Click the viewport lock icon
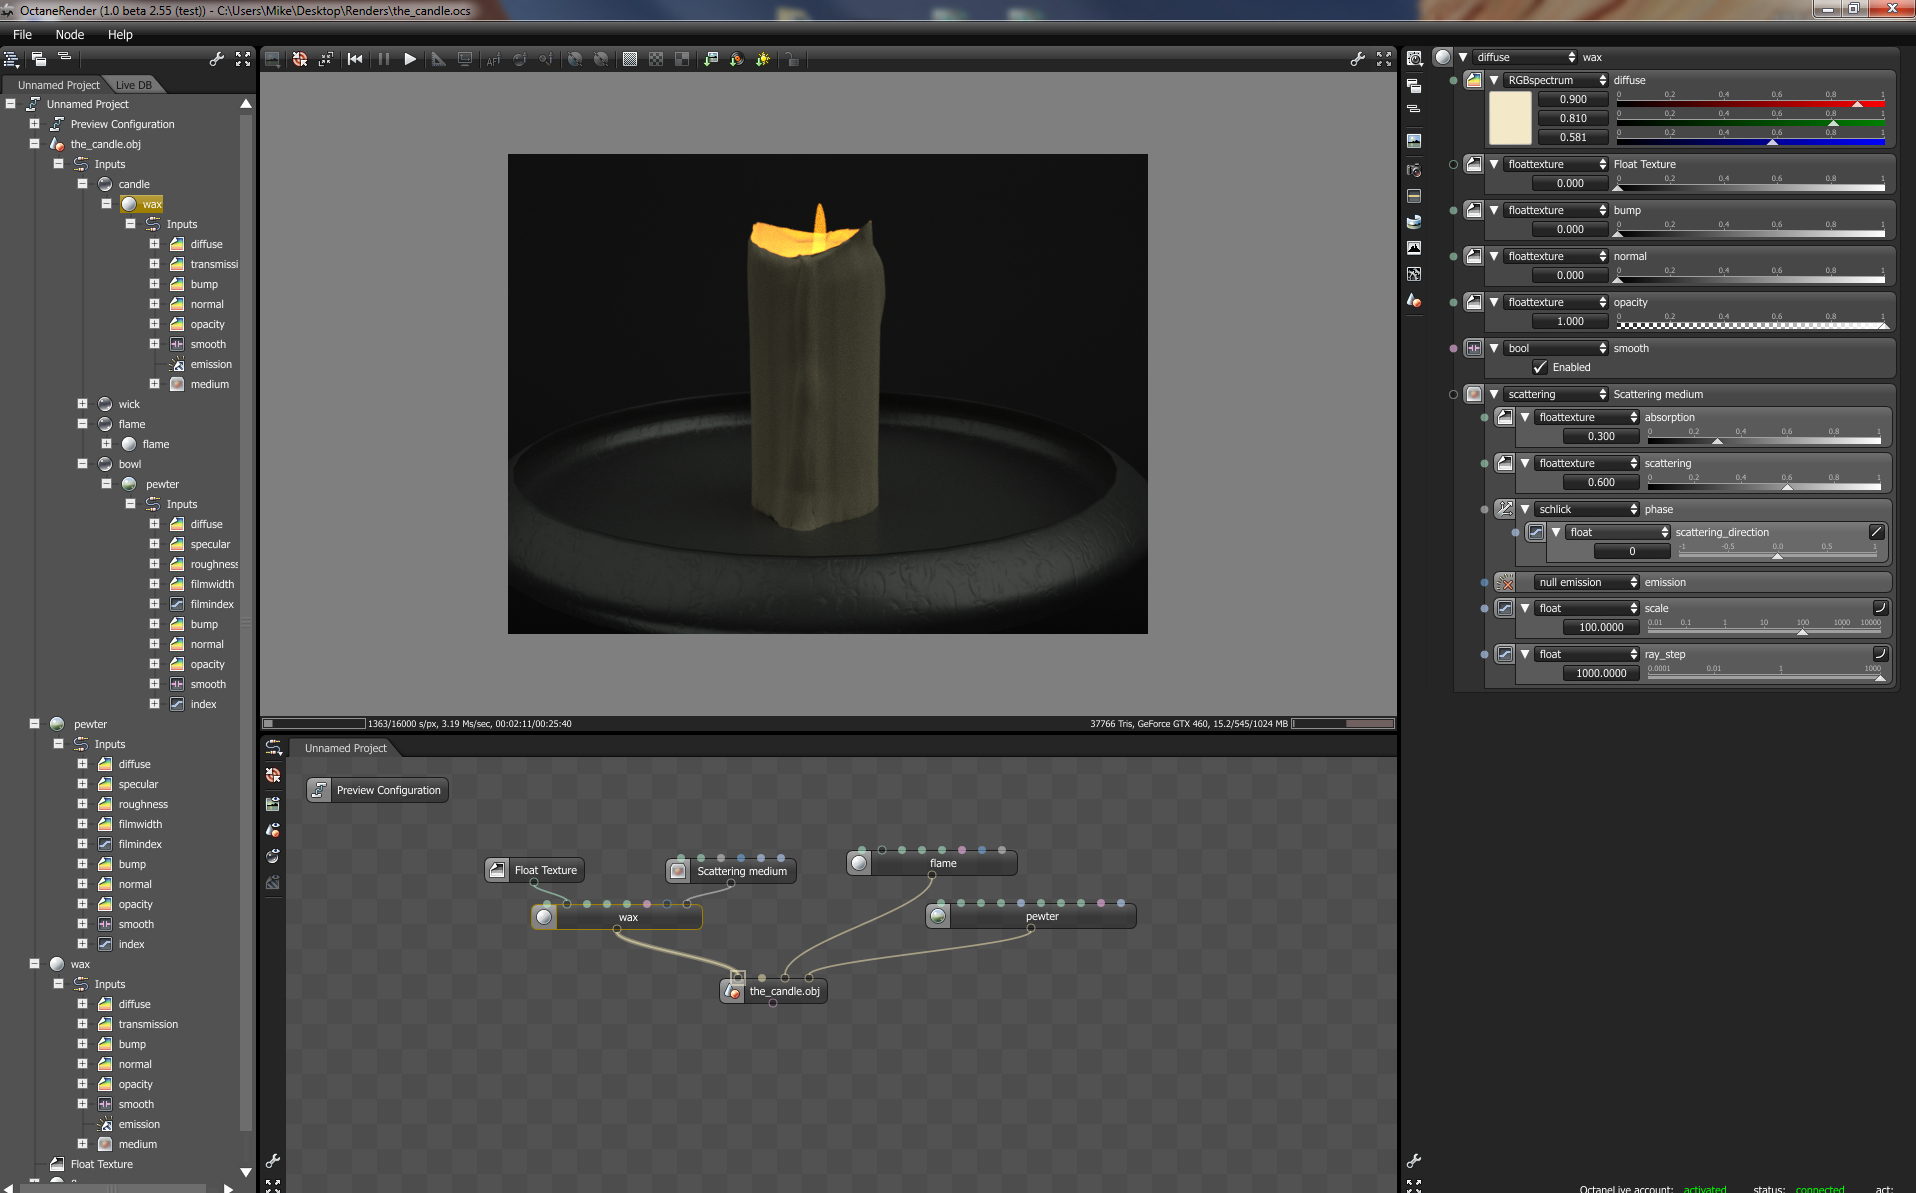The height and width of the screenshot is (1193, 1916). coord(793,59)
